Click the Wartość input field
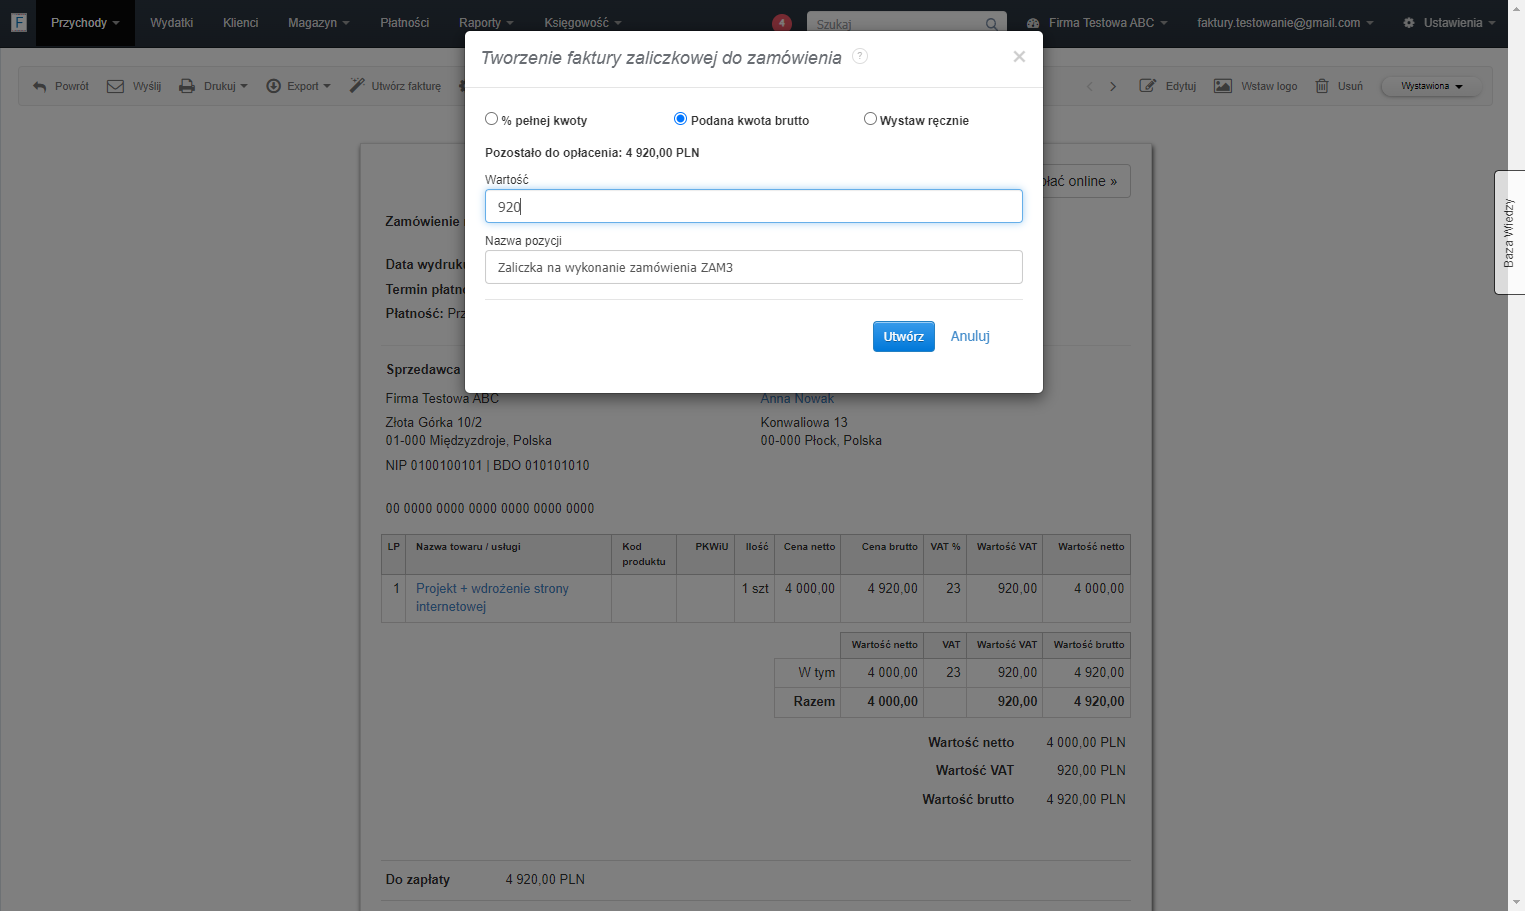Viewport: 1525px width, 911px height. click(x=754, y=206)
